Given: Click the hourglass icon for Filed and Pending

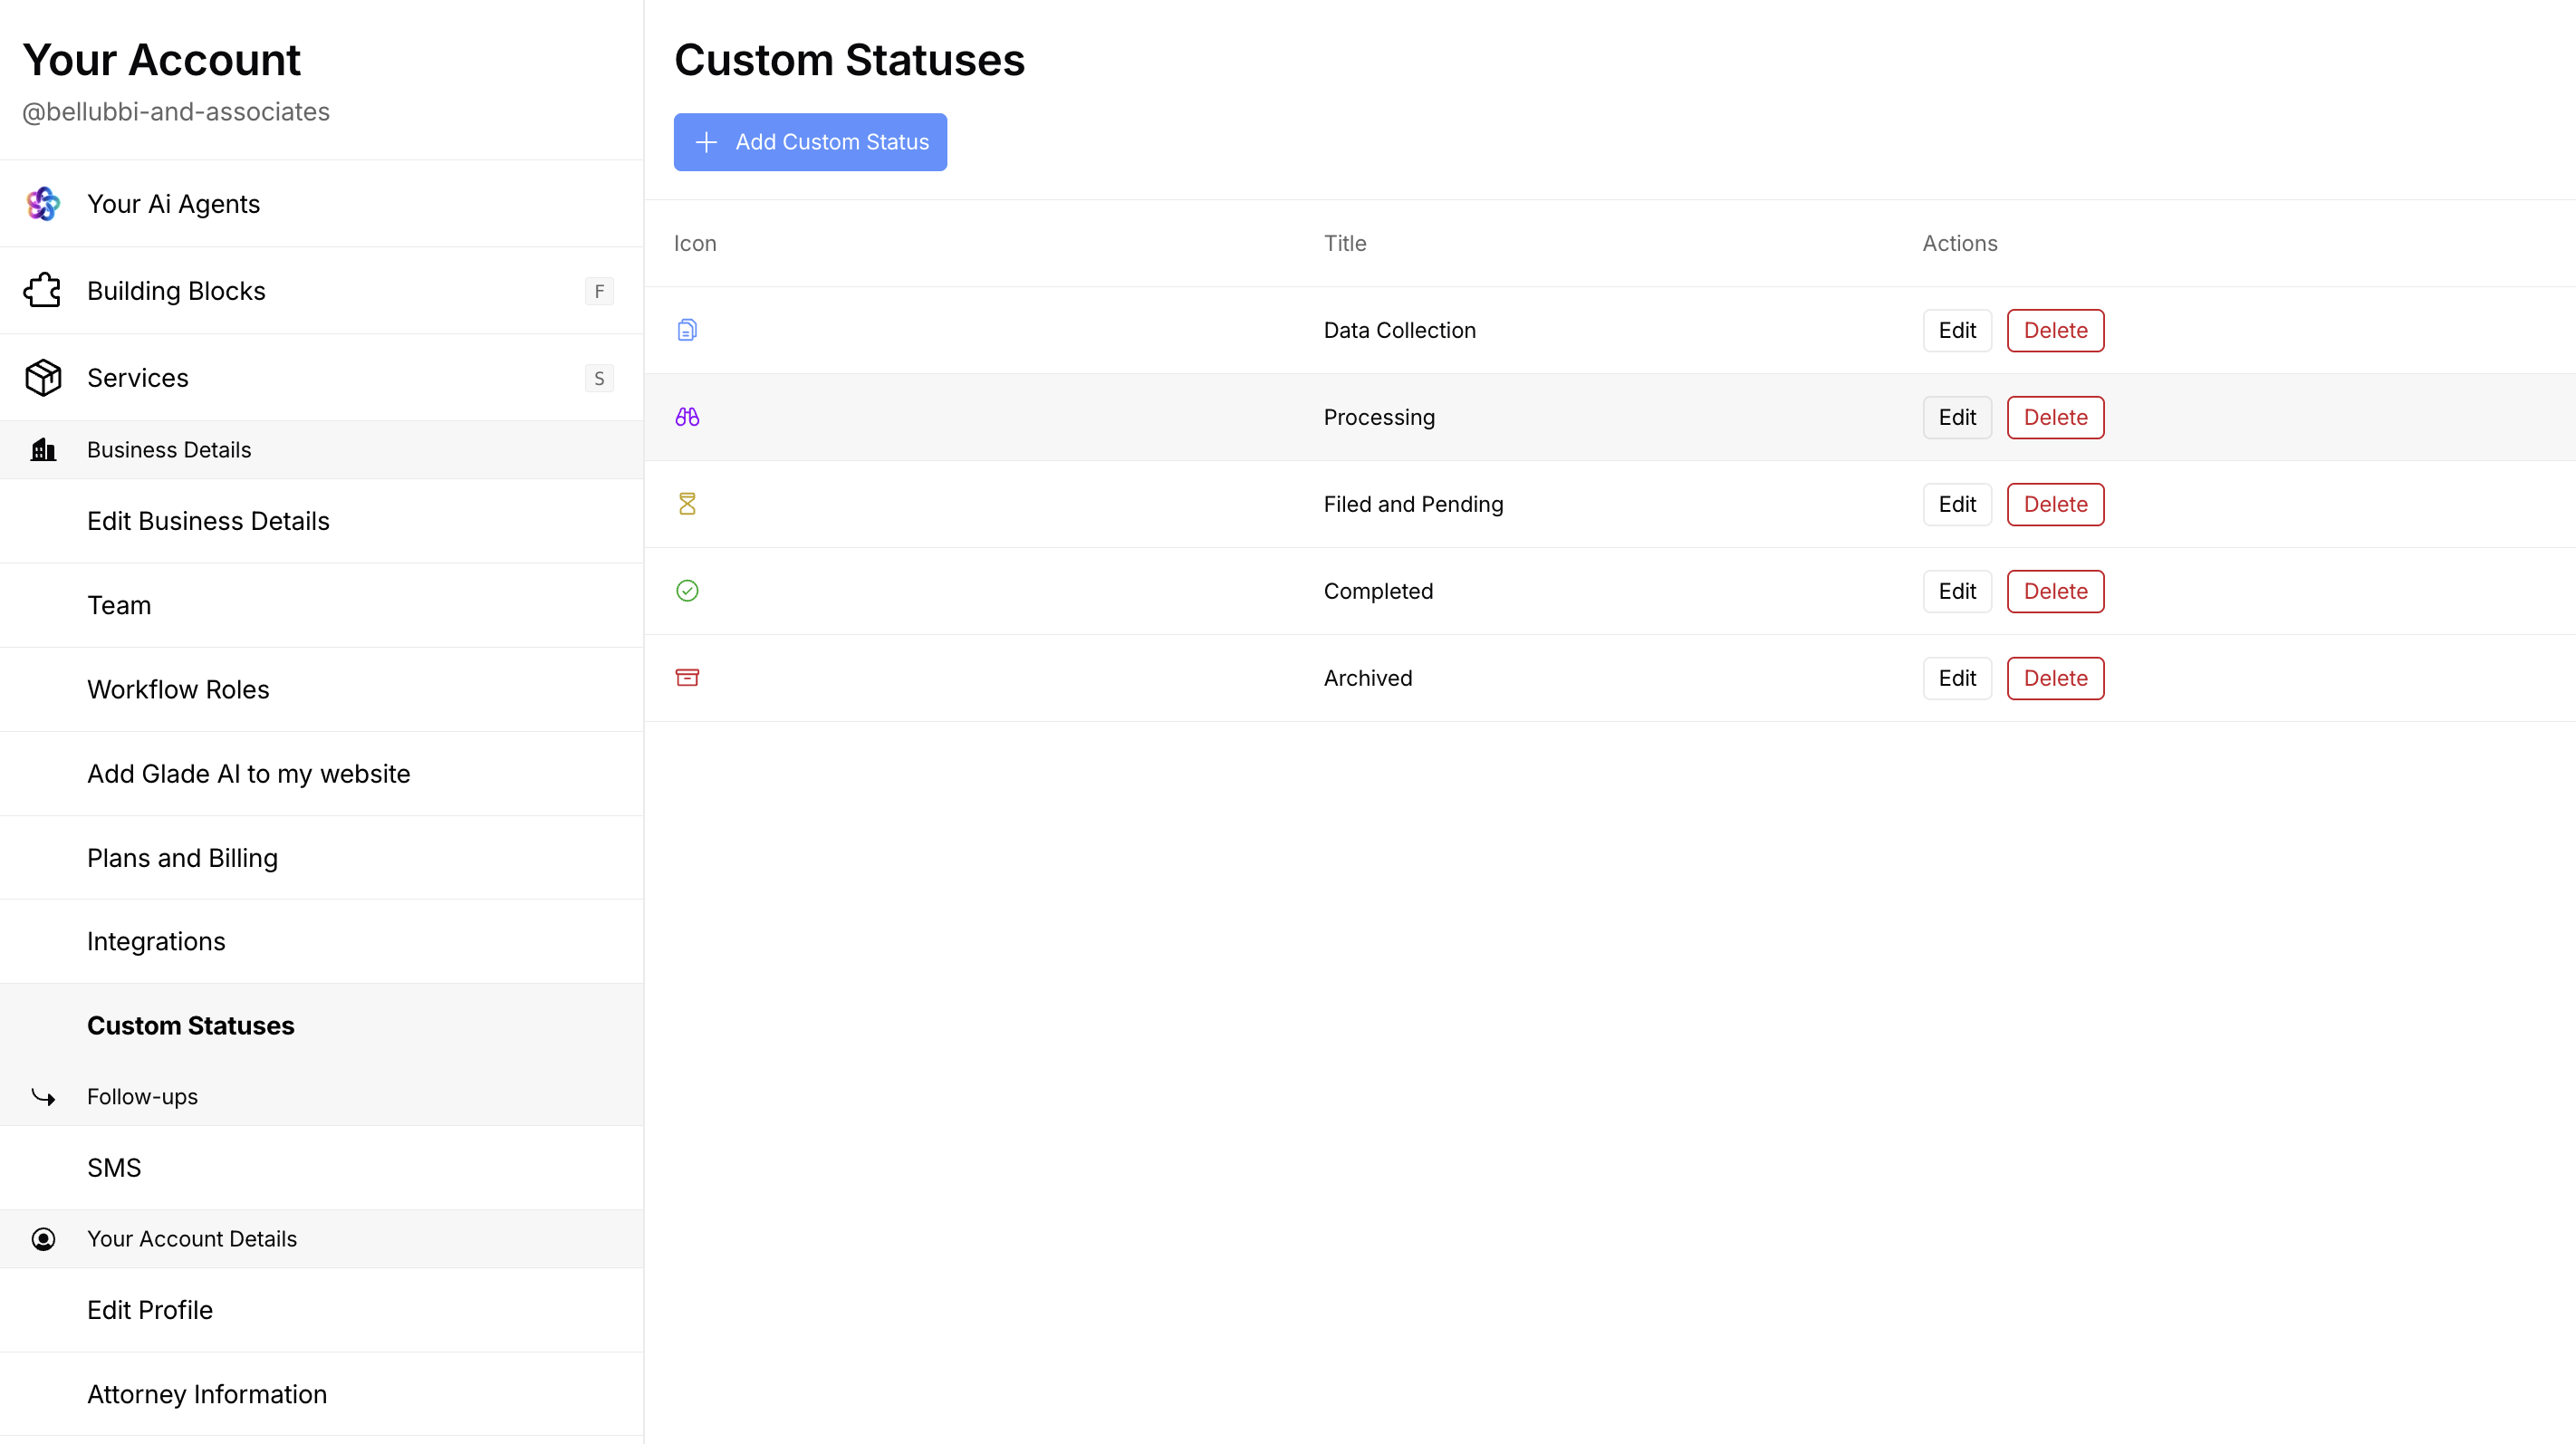Looking at the screenshot, I should (x=687, y=504).
